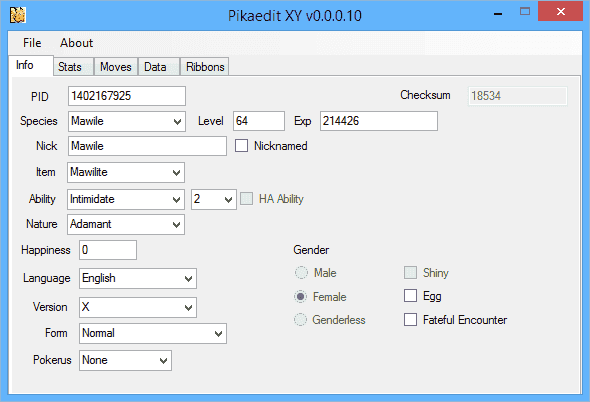Toggle the Shiny checkbox
Image resolution: width=590 pixels, height=402 pixels.
pyautogui.click(x=411, y=273)
